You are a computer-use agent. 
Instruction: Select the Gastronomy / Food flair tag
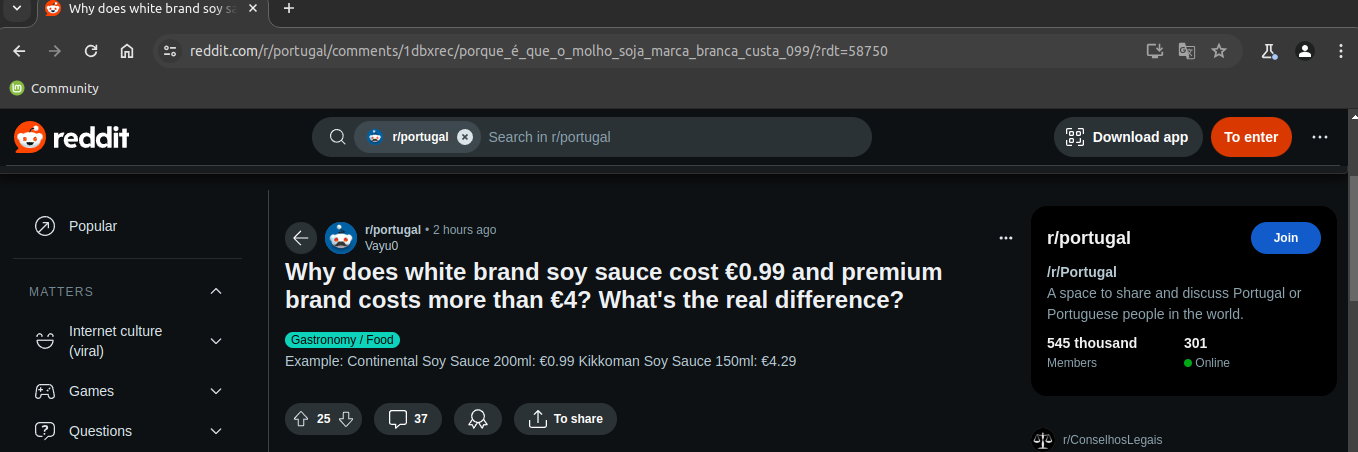(342, 340)
